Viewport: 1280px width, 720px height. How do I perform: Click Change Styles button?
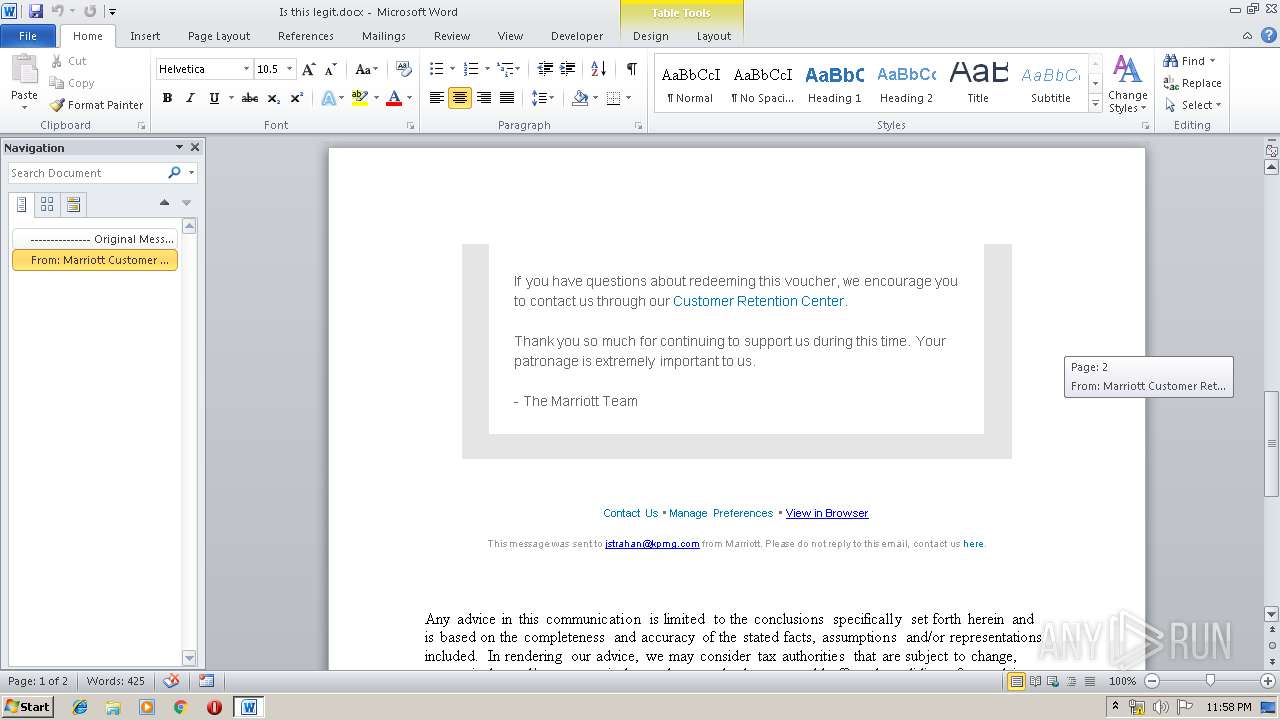click(1127, 84)
